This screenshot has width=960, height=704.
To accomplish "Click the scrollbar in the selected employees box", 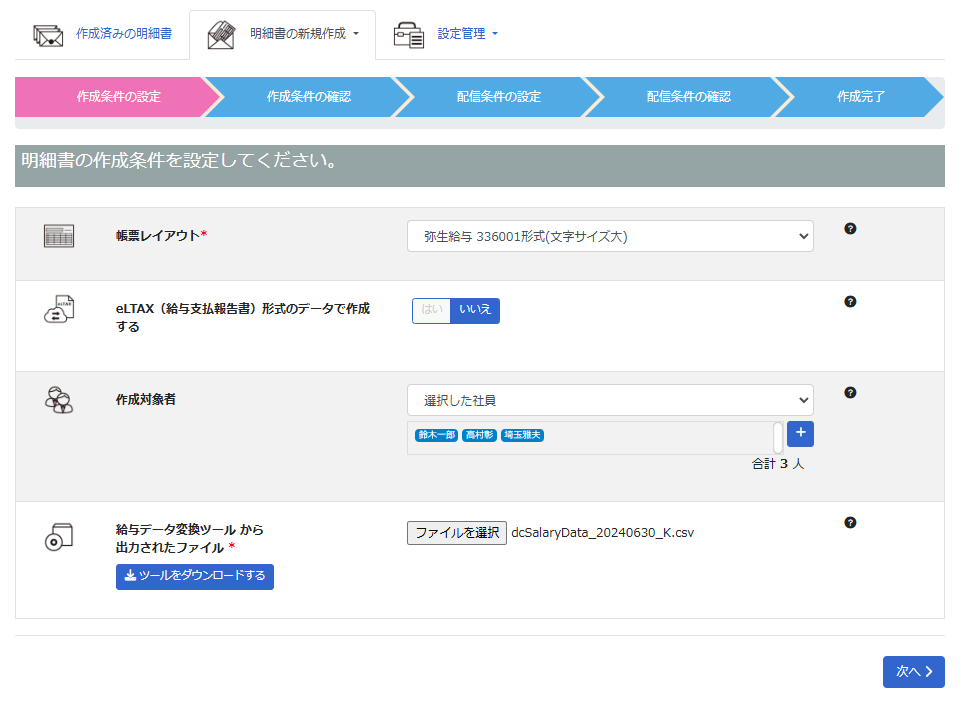I will [778, 437].
